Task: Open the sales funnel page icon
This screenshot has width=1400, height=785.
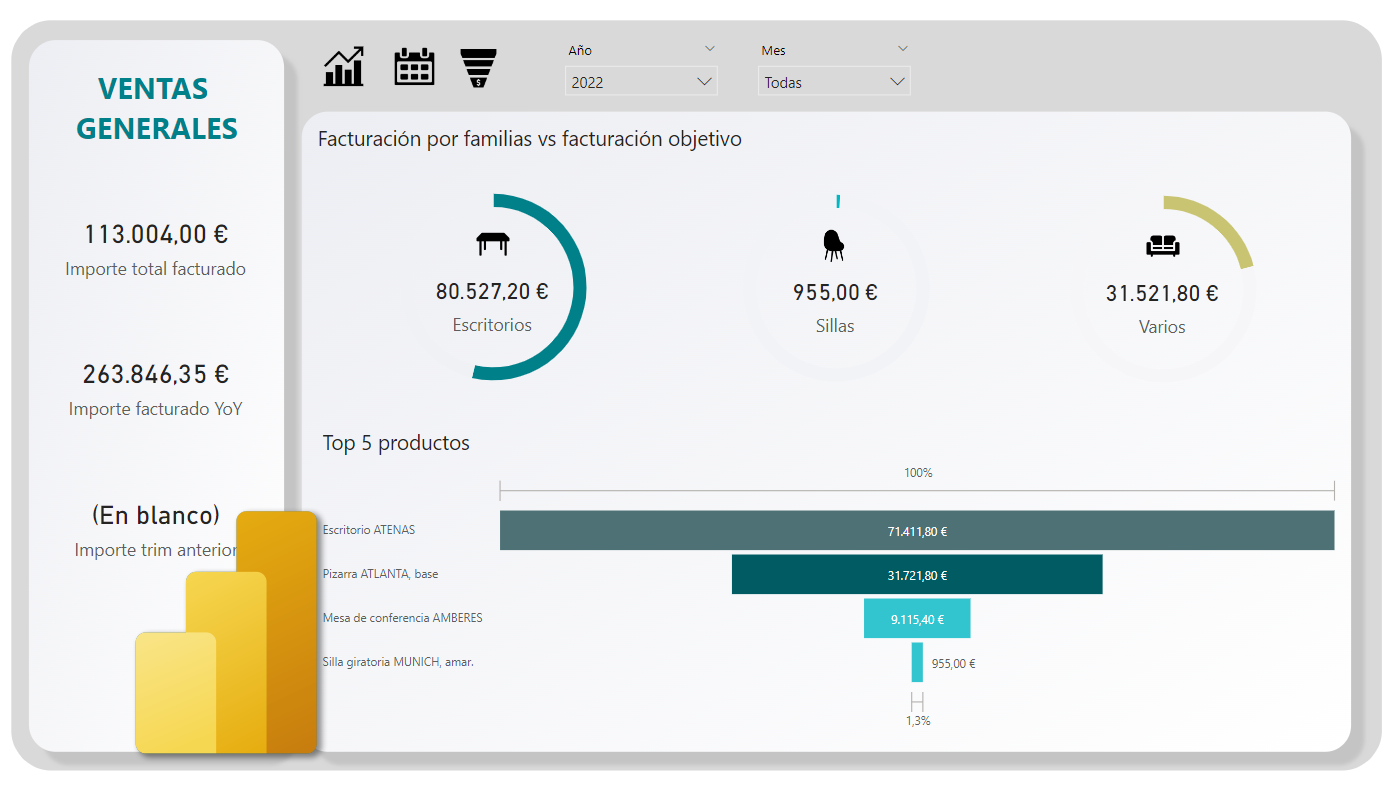Action: pos(479,68)
